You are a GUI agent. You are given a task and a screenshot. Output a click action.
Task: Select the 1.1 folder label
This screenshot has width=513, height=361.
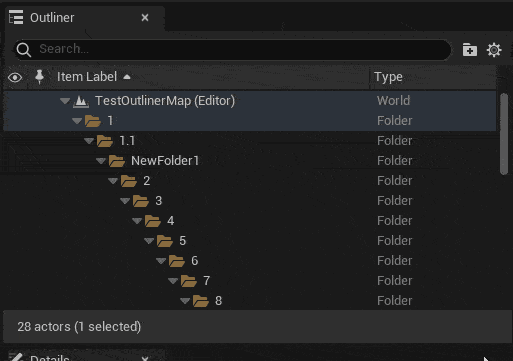(127, 141)
